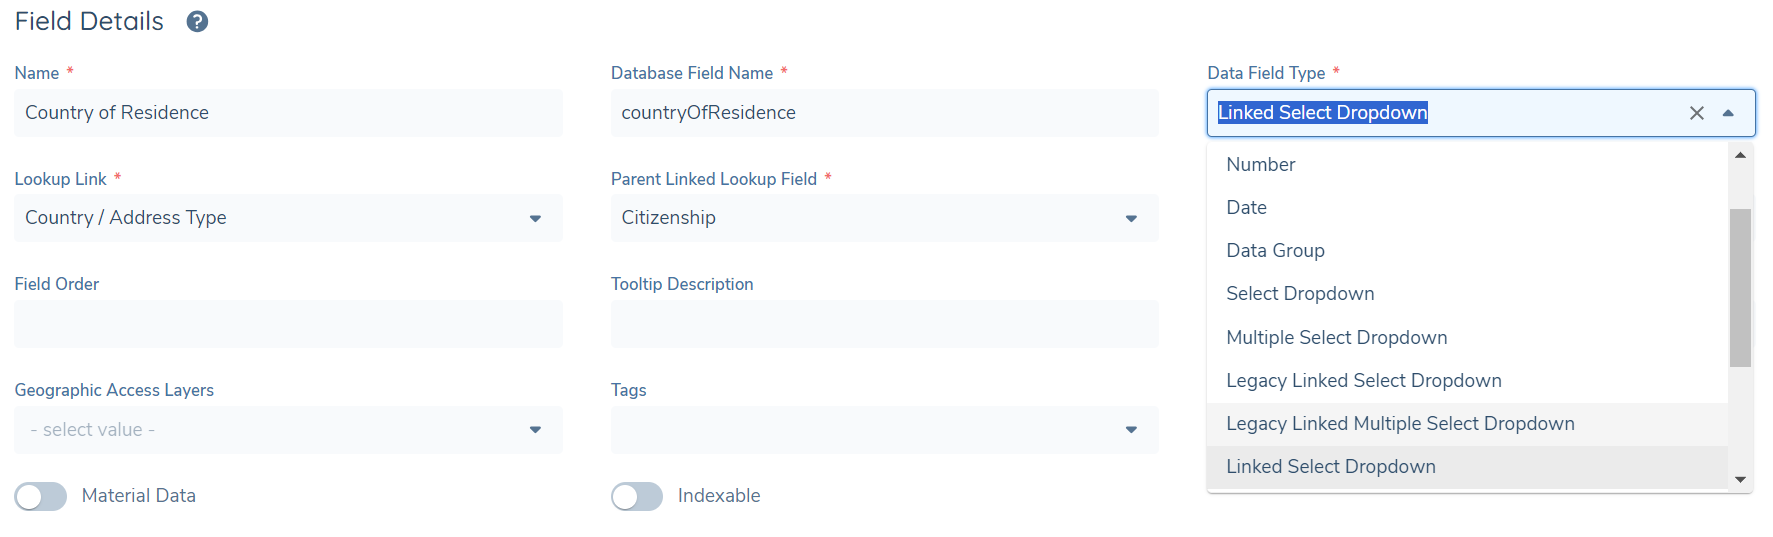Focus the Tooltip Description field
Screen dimensions: 1773x537
point(884,324)
